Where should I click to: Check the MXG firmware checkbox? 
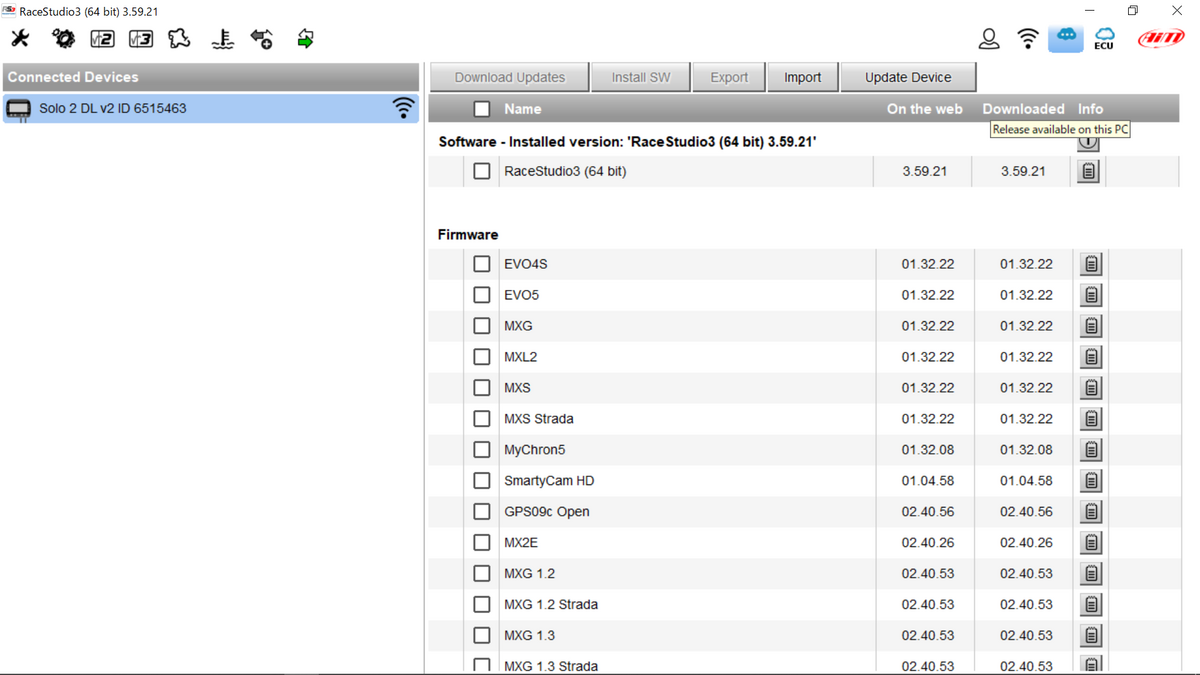[x=482, y=326]
